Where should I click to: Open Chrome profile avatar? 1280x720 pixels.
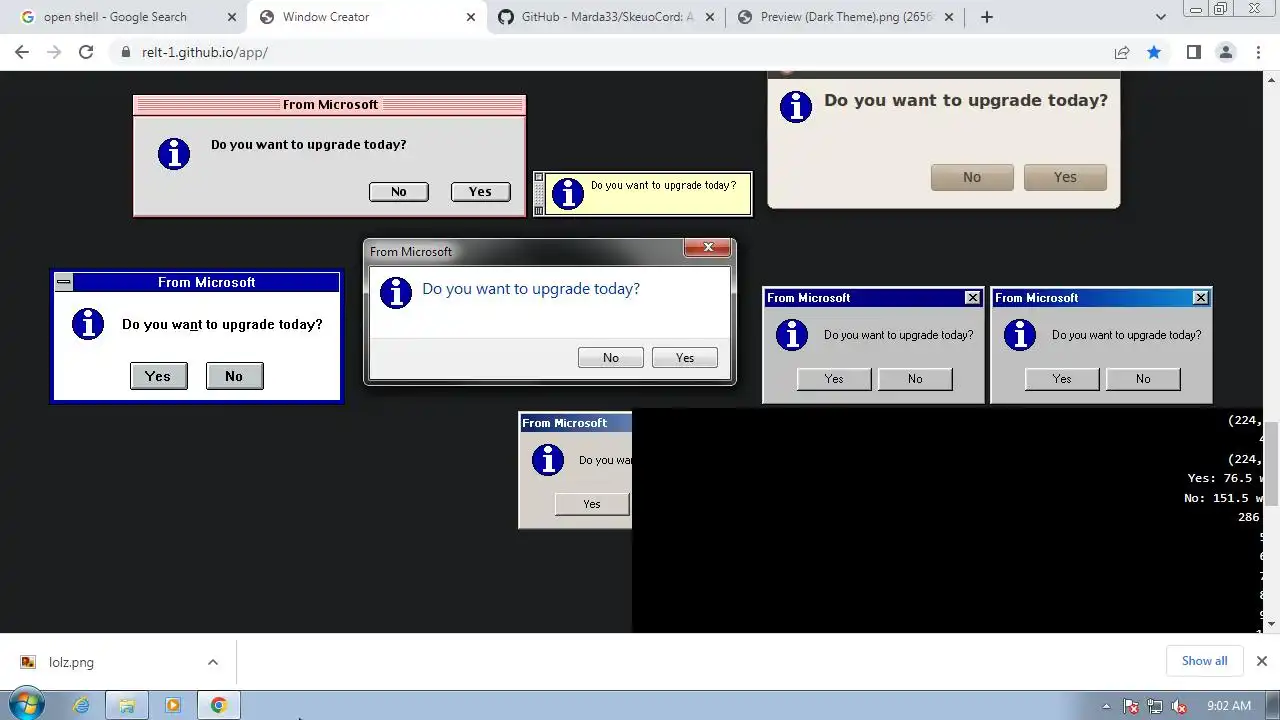1226,52
